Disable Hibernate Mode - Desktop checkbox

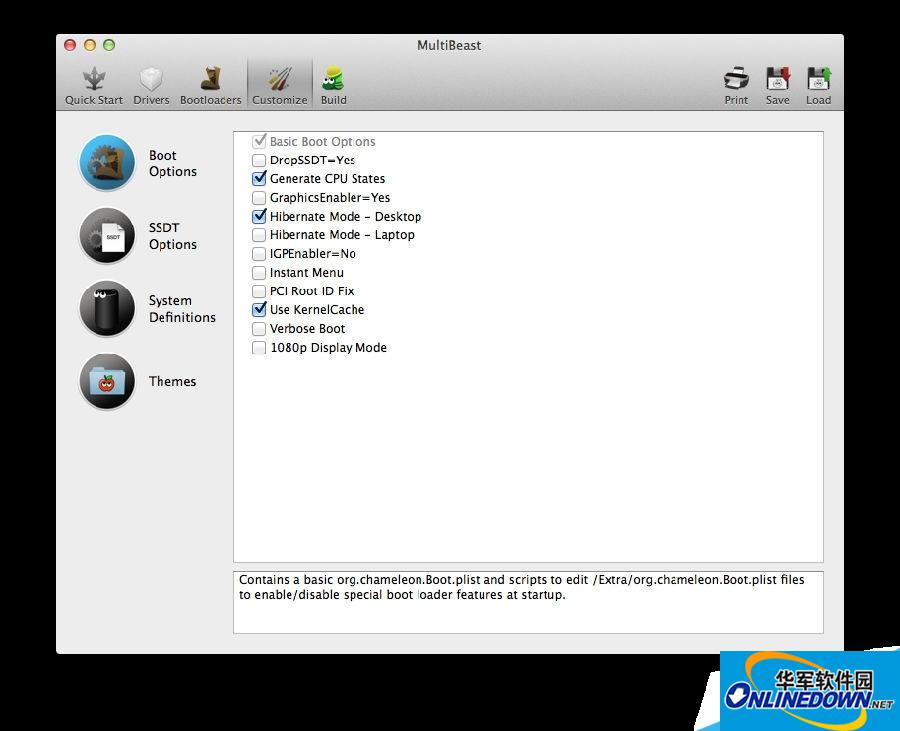260,216
